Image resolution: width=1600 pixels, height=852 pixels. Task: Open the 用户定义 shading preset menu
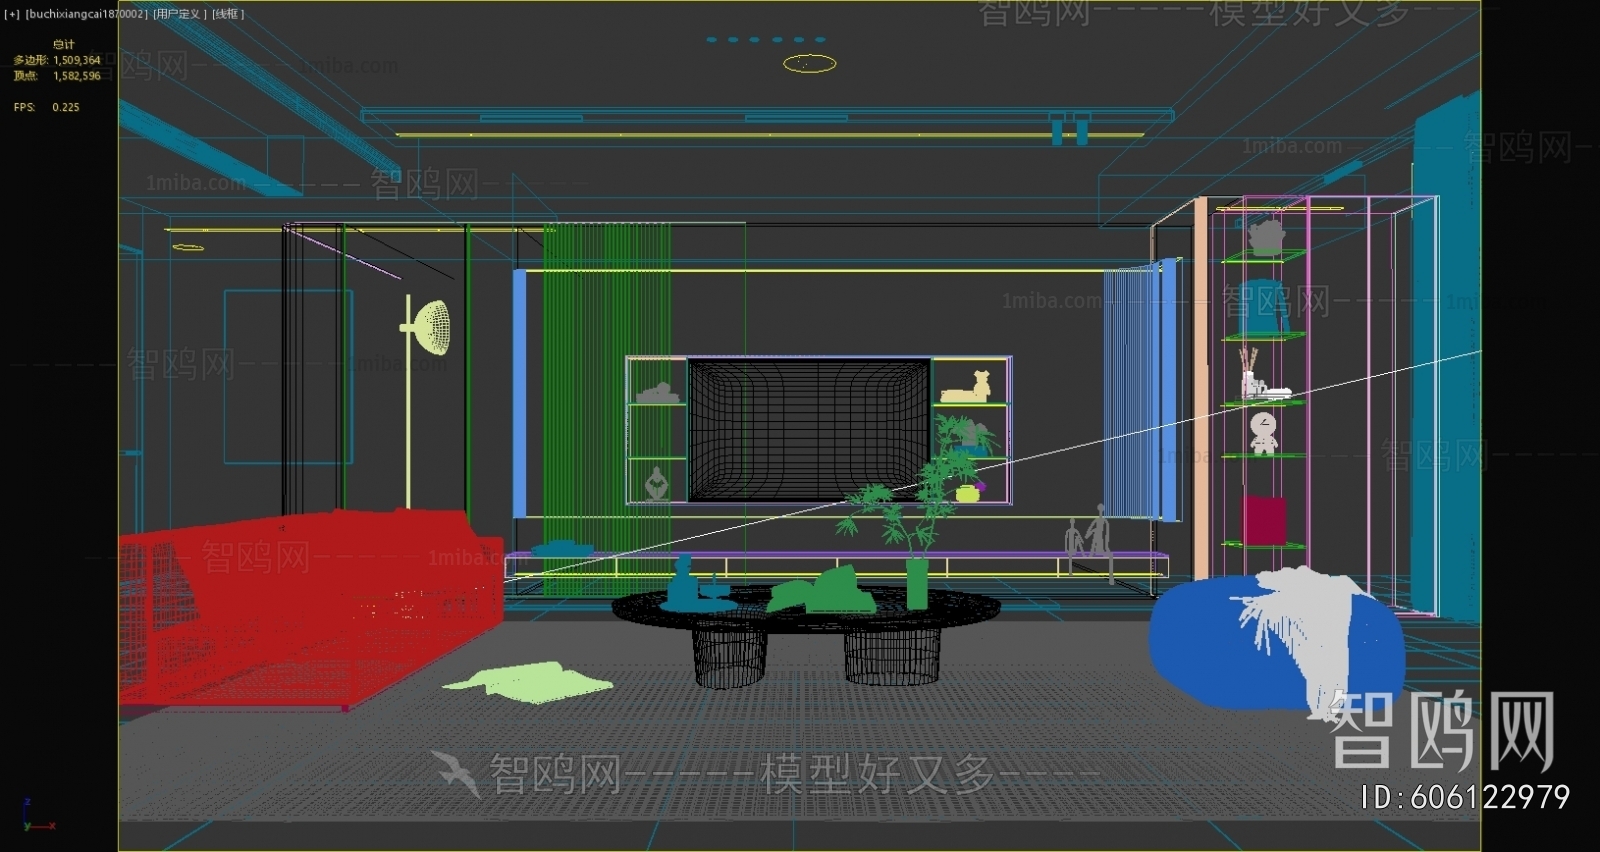click(x=180, y=14)
